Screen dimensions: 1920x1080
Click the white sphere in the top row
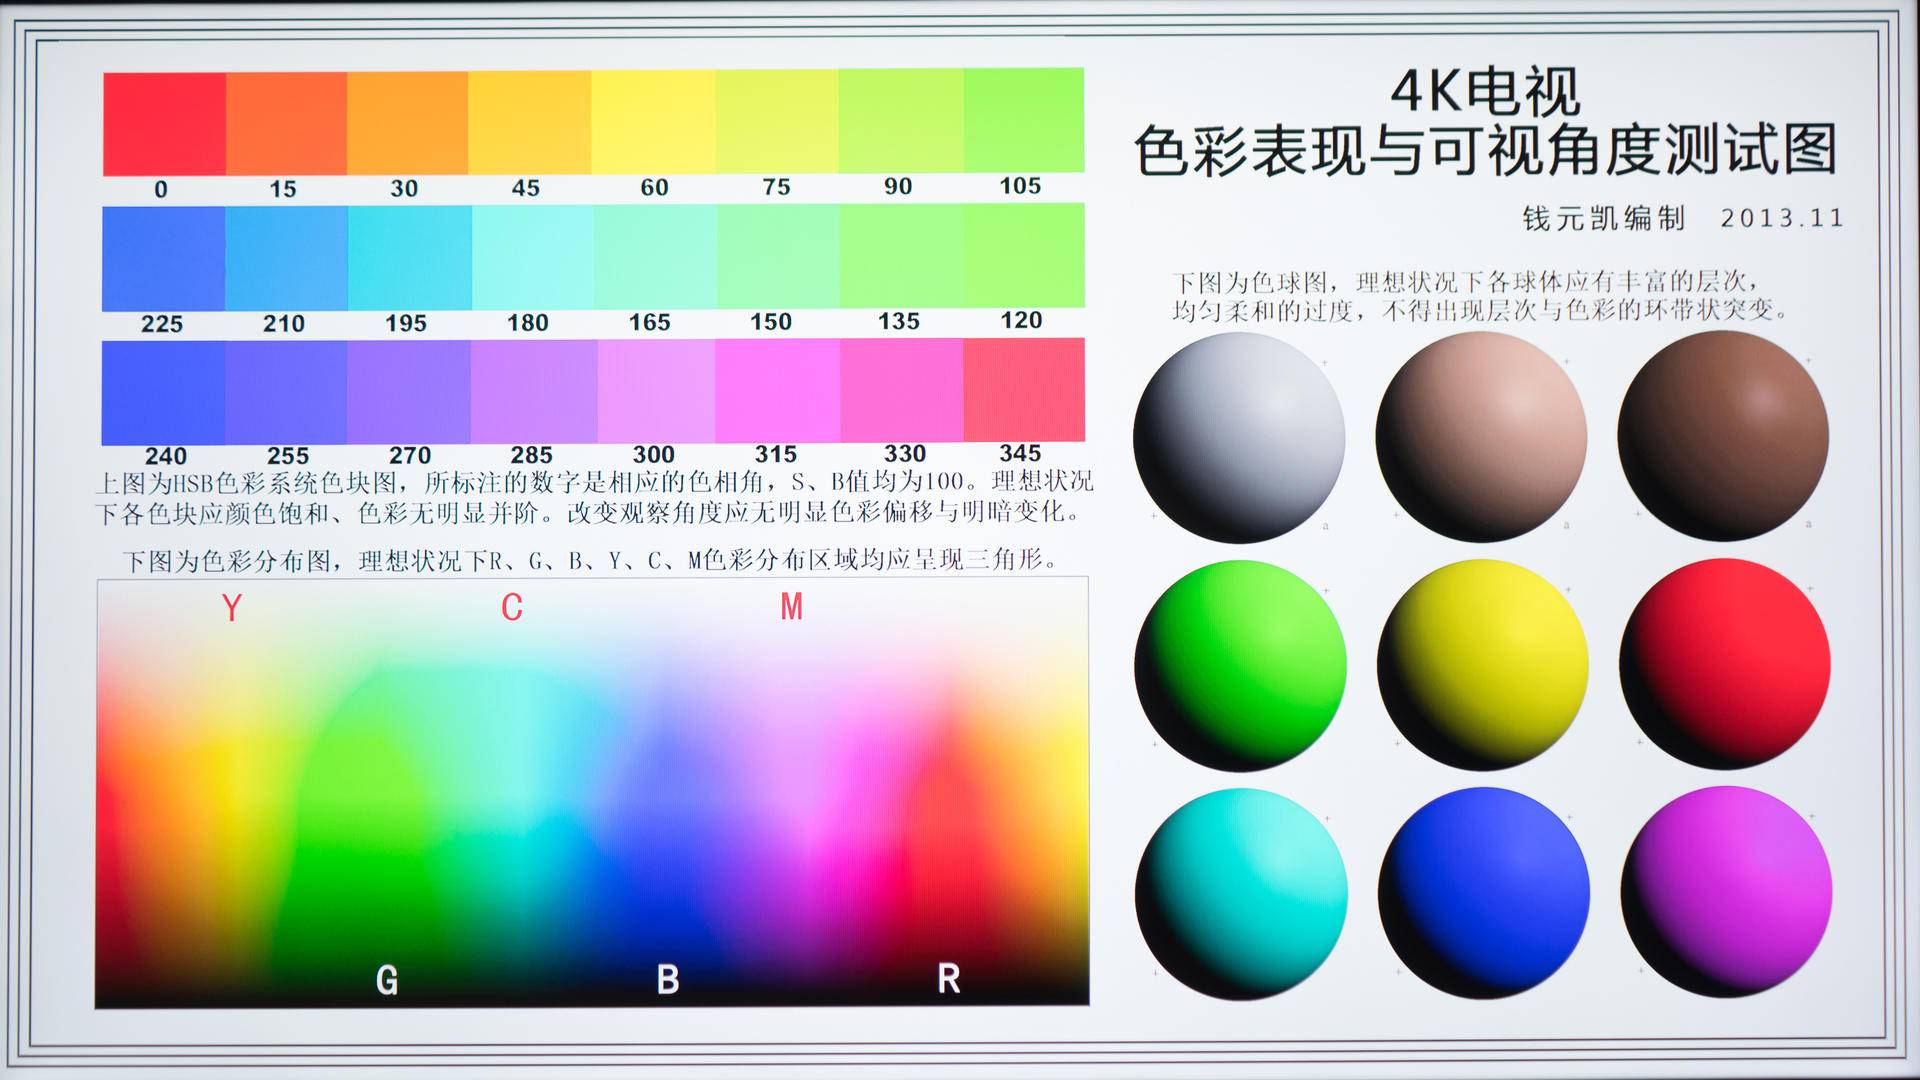1240,437
